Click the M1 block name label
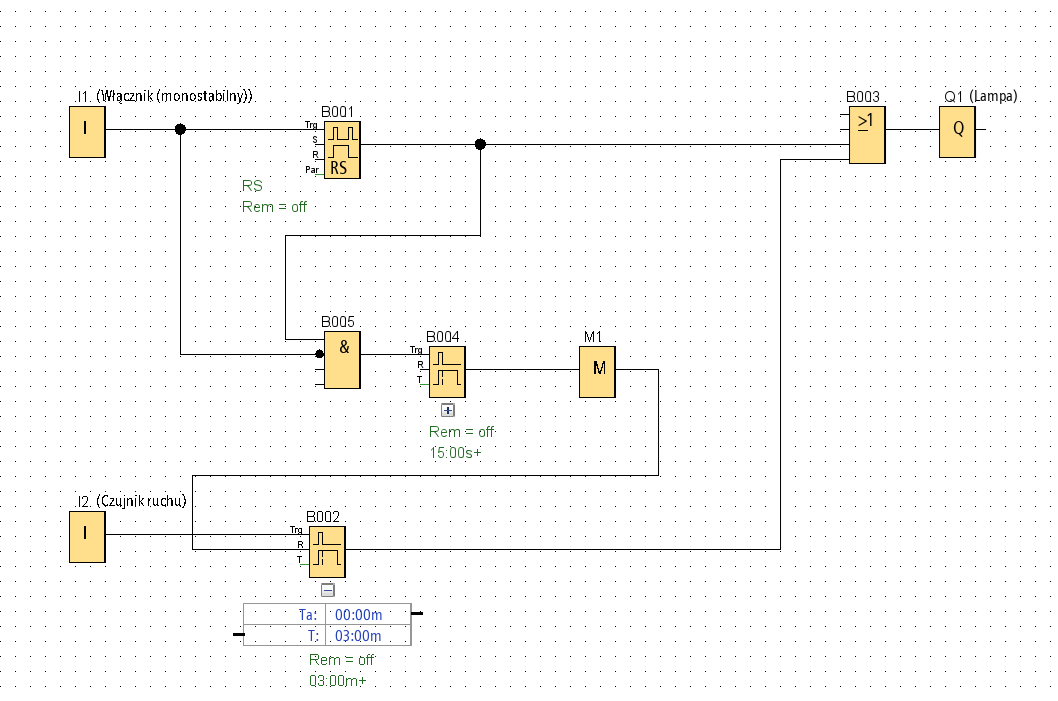 (592, 337)
